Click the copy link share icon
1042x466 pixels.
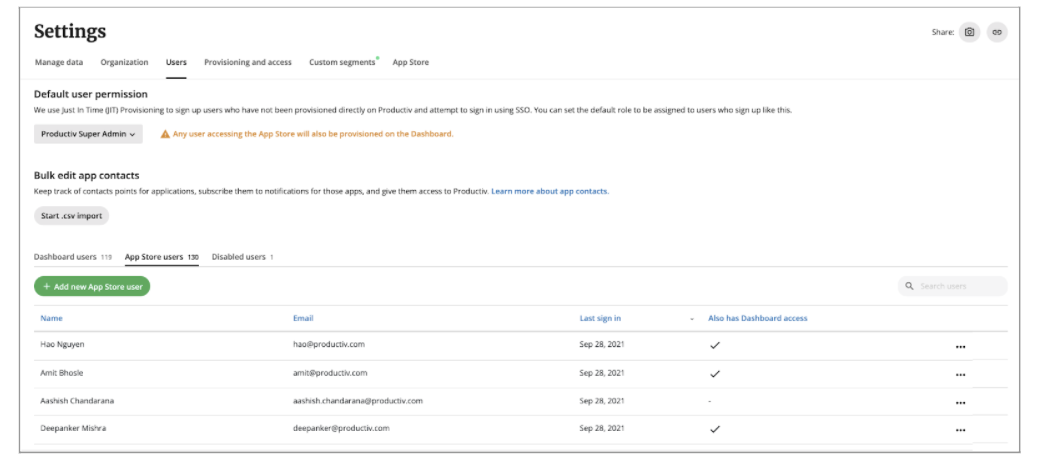coord(996,32)
